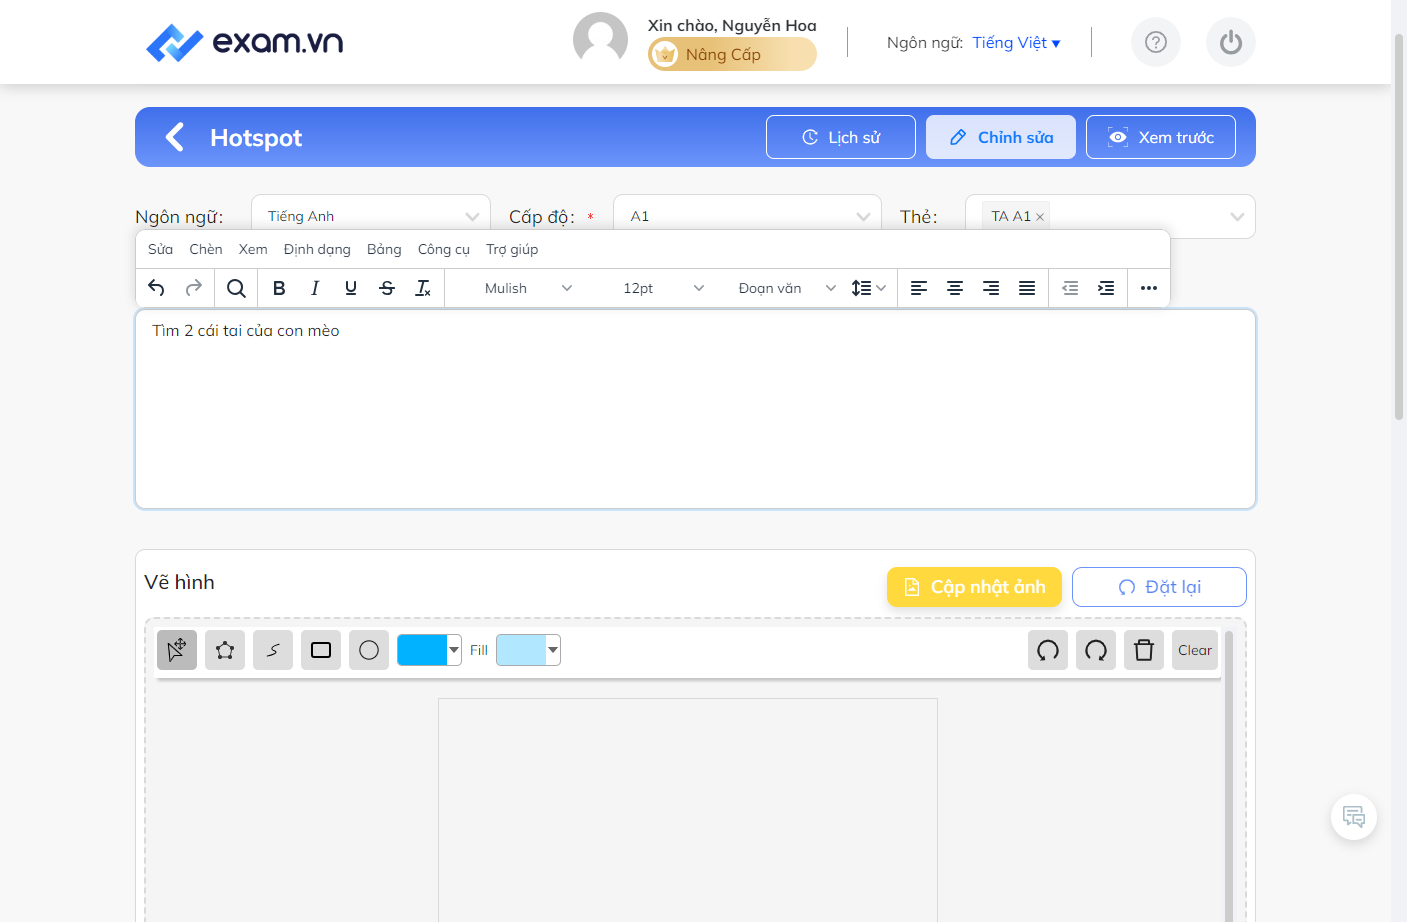The width and height of the screenshot is (1407, 922).
Task: Undo the last edit in text editor
Action: pos(156,288)
